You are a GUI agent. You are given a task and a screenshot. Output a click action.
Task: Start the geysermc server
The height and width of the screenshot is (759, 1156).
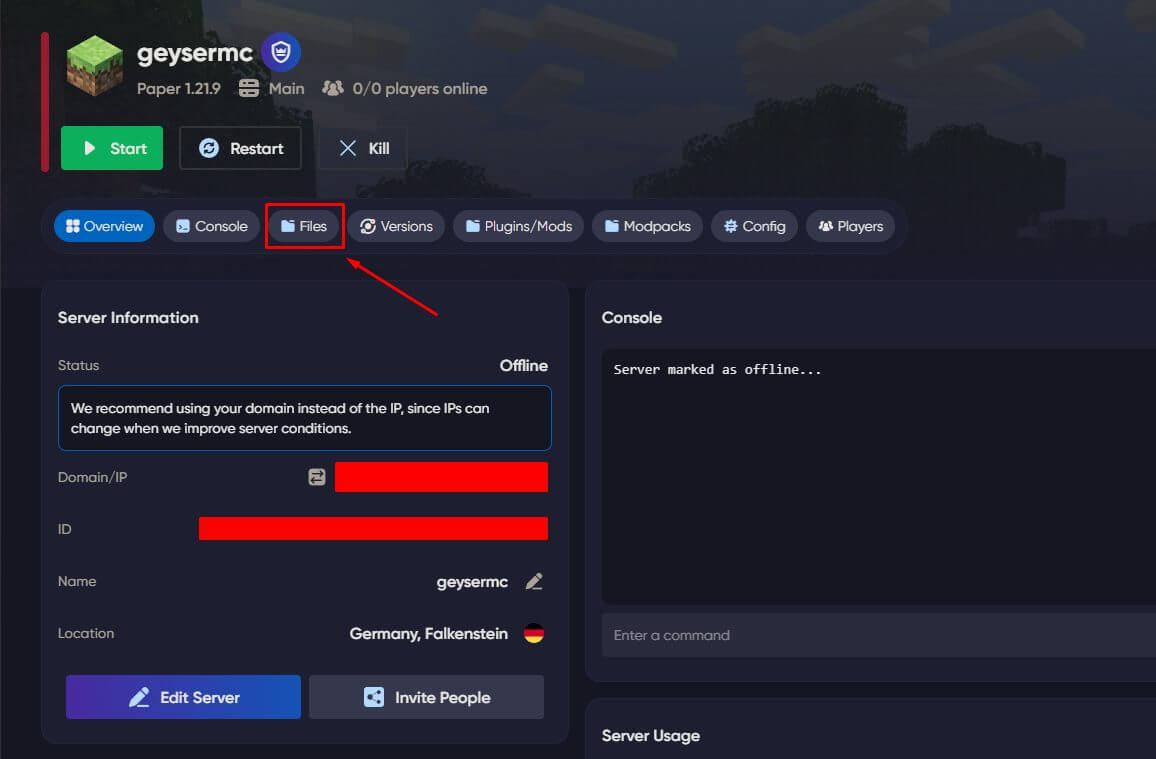coord(111,147)
